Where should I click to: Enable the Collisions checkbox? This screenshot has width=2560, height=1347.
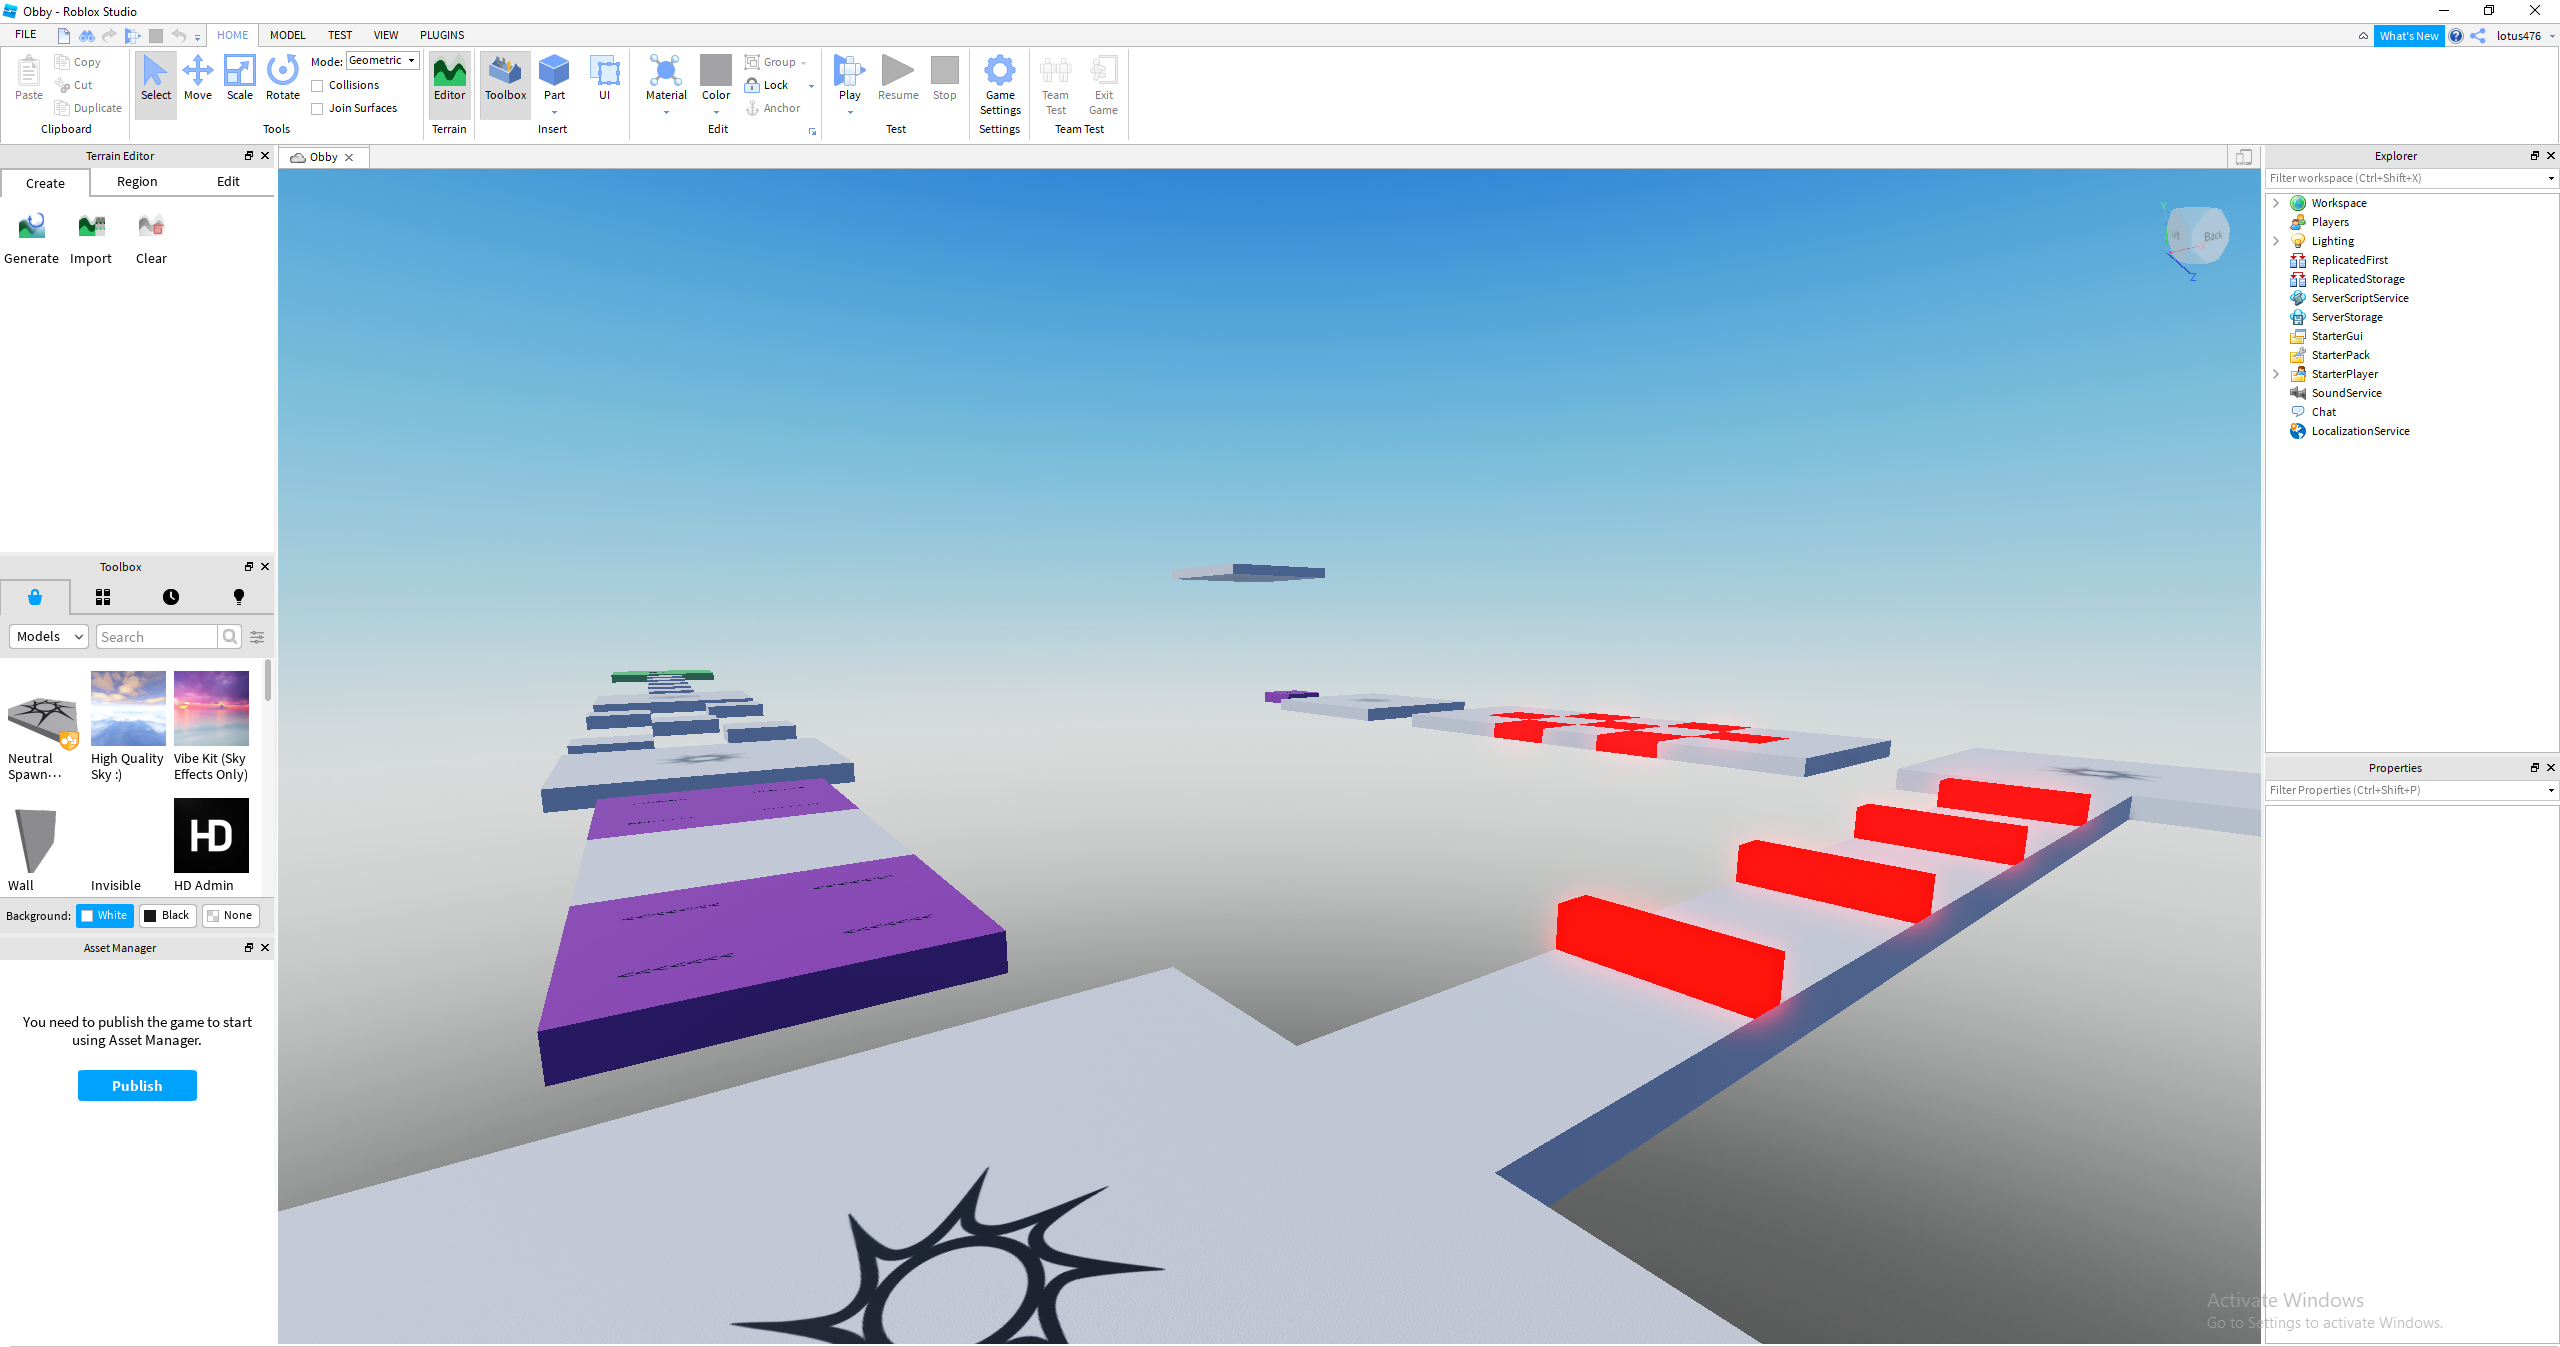317,85
